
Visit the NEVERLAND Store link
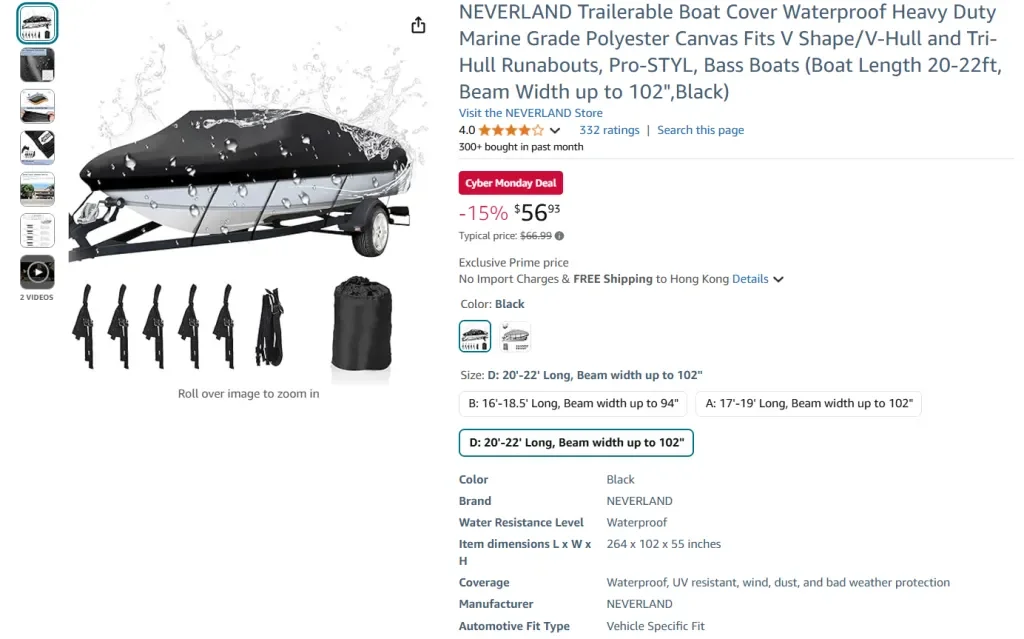(531, 113)
